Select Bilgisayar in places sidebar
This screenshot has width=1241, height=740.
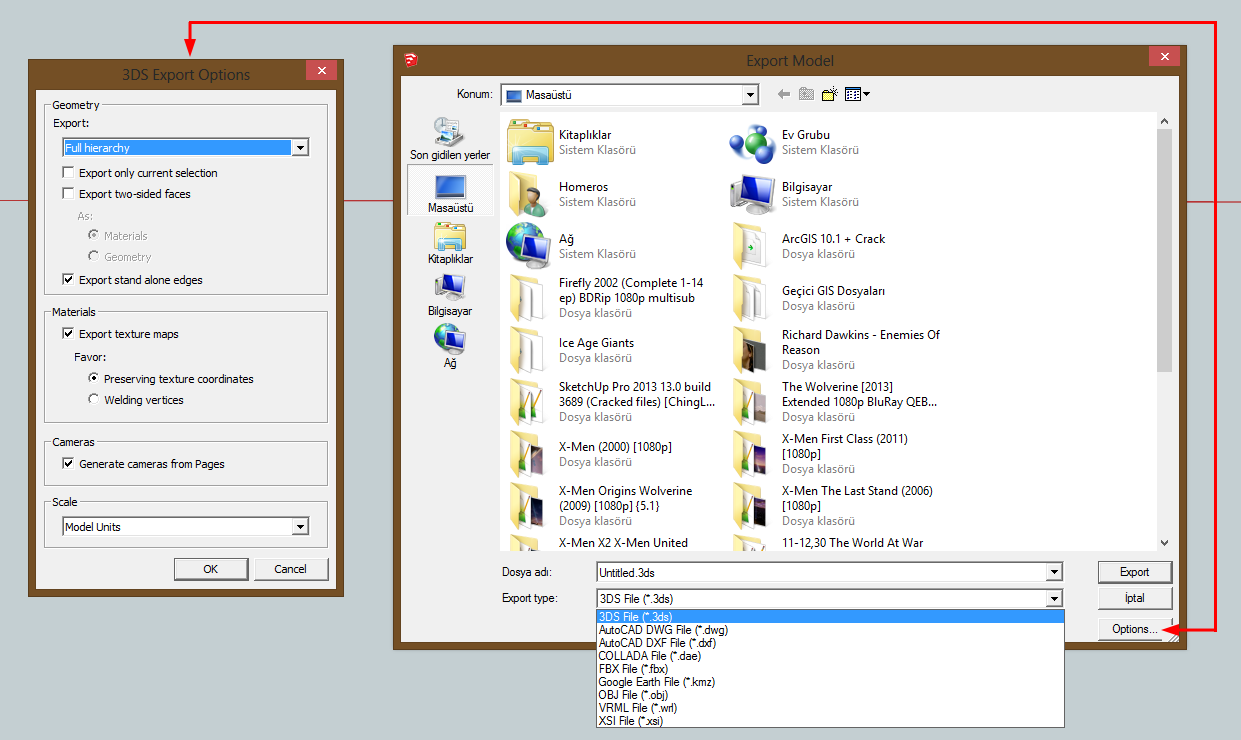coord(450,295)
